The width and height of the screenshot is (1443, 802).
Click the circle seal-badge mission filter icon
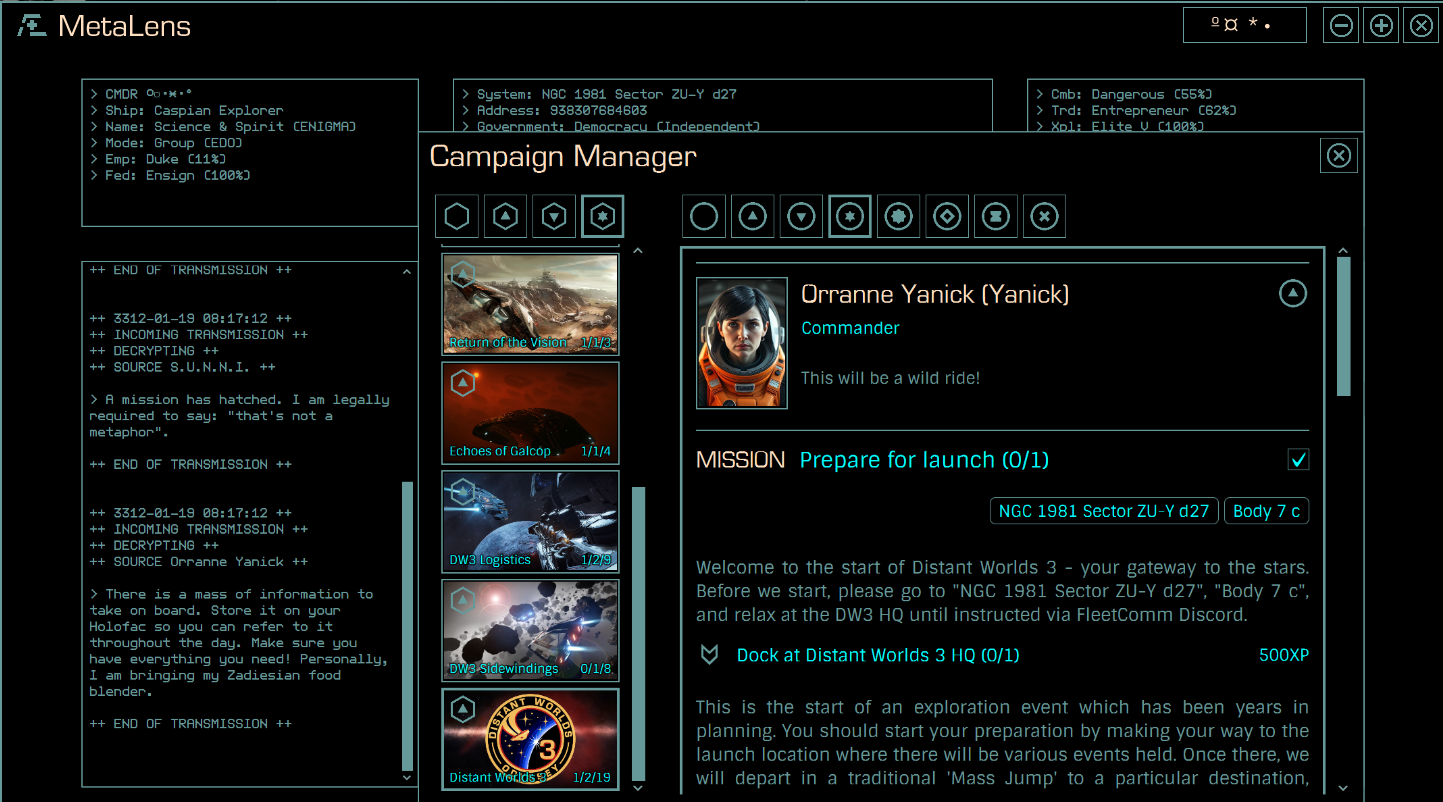pos(899,216)
